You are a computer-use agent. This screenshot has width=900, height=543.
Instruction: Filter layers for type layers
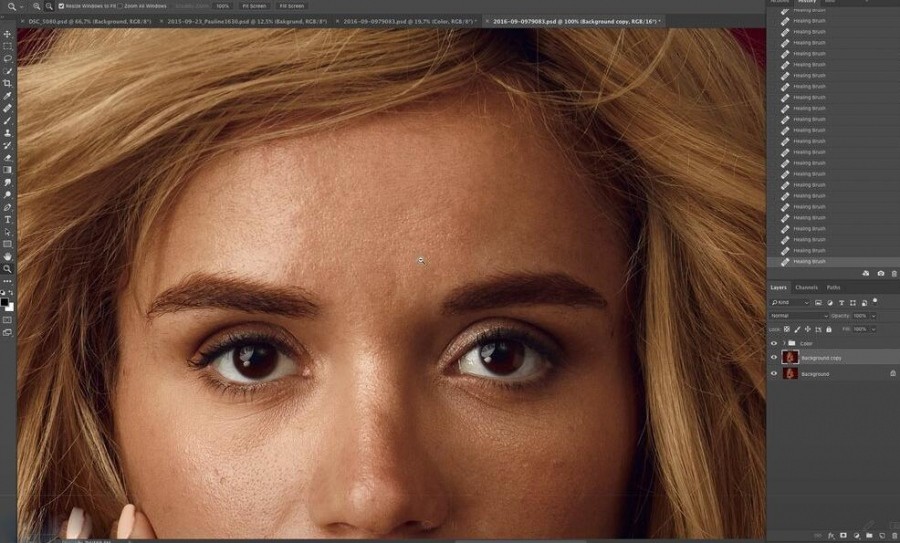[x=841, y=302]
